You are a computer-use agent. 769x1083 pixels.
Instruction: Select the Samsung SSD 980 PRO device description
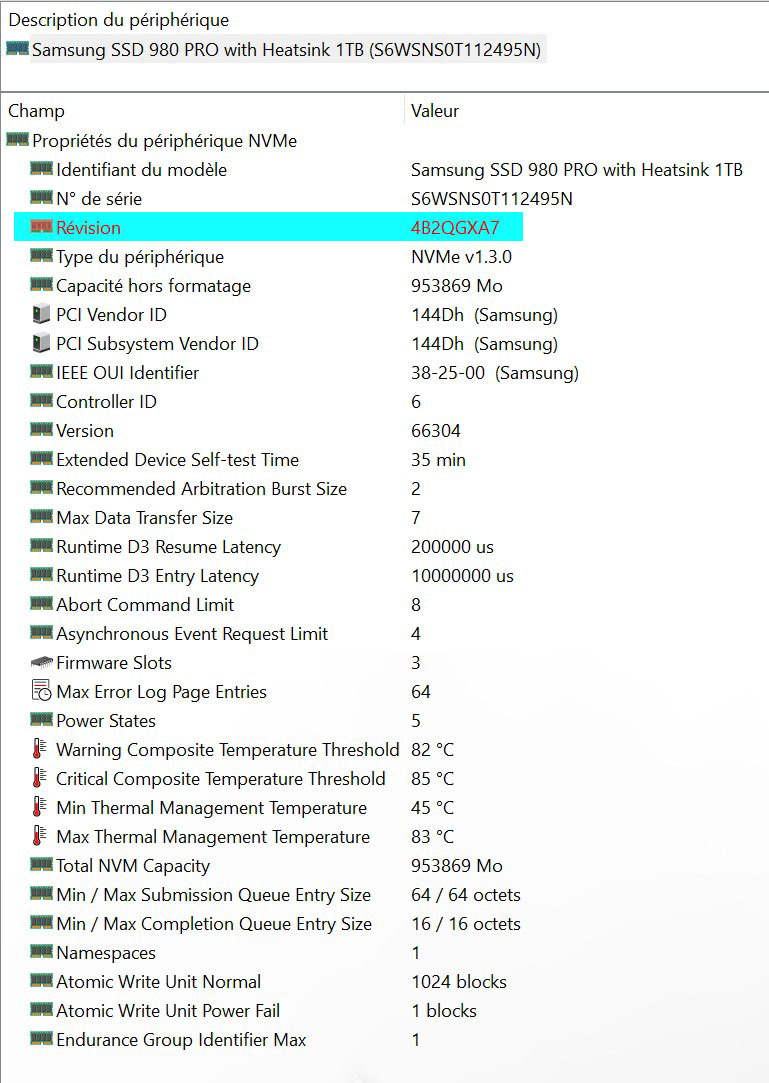(x=287, y=50)
